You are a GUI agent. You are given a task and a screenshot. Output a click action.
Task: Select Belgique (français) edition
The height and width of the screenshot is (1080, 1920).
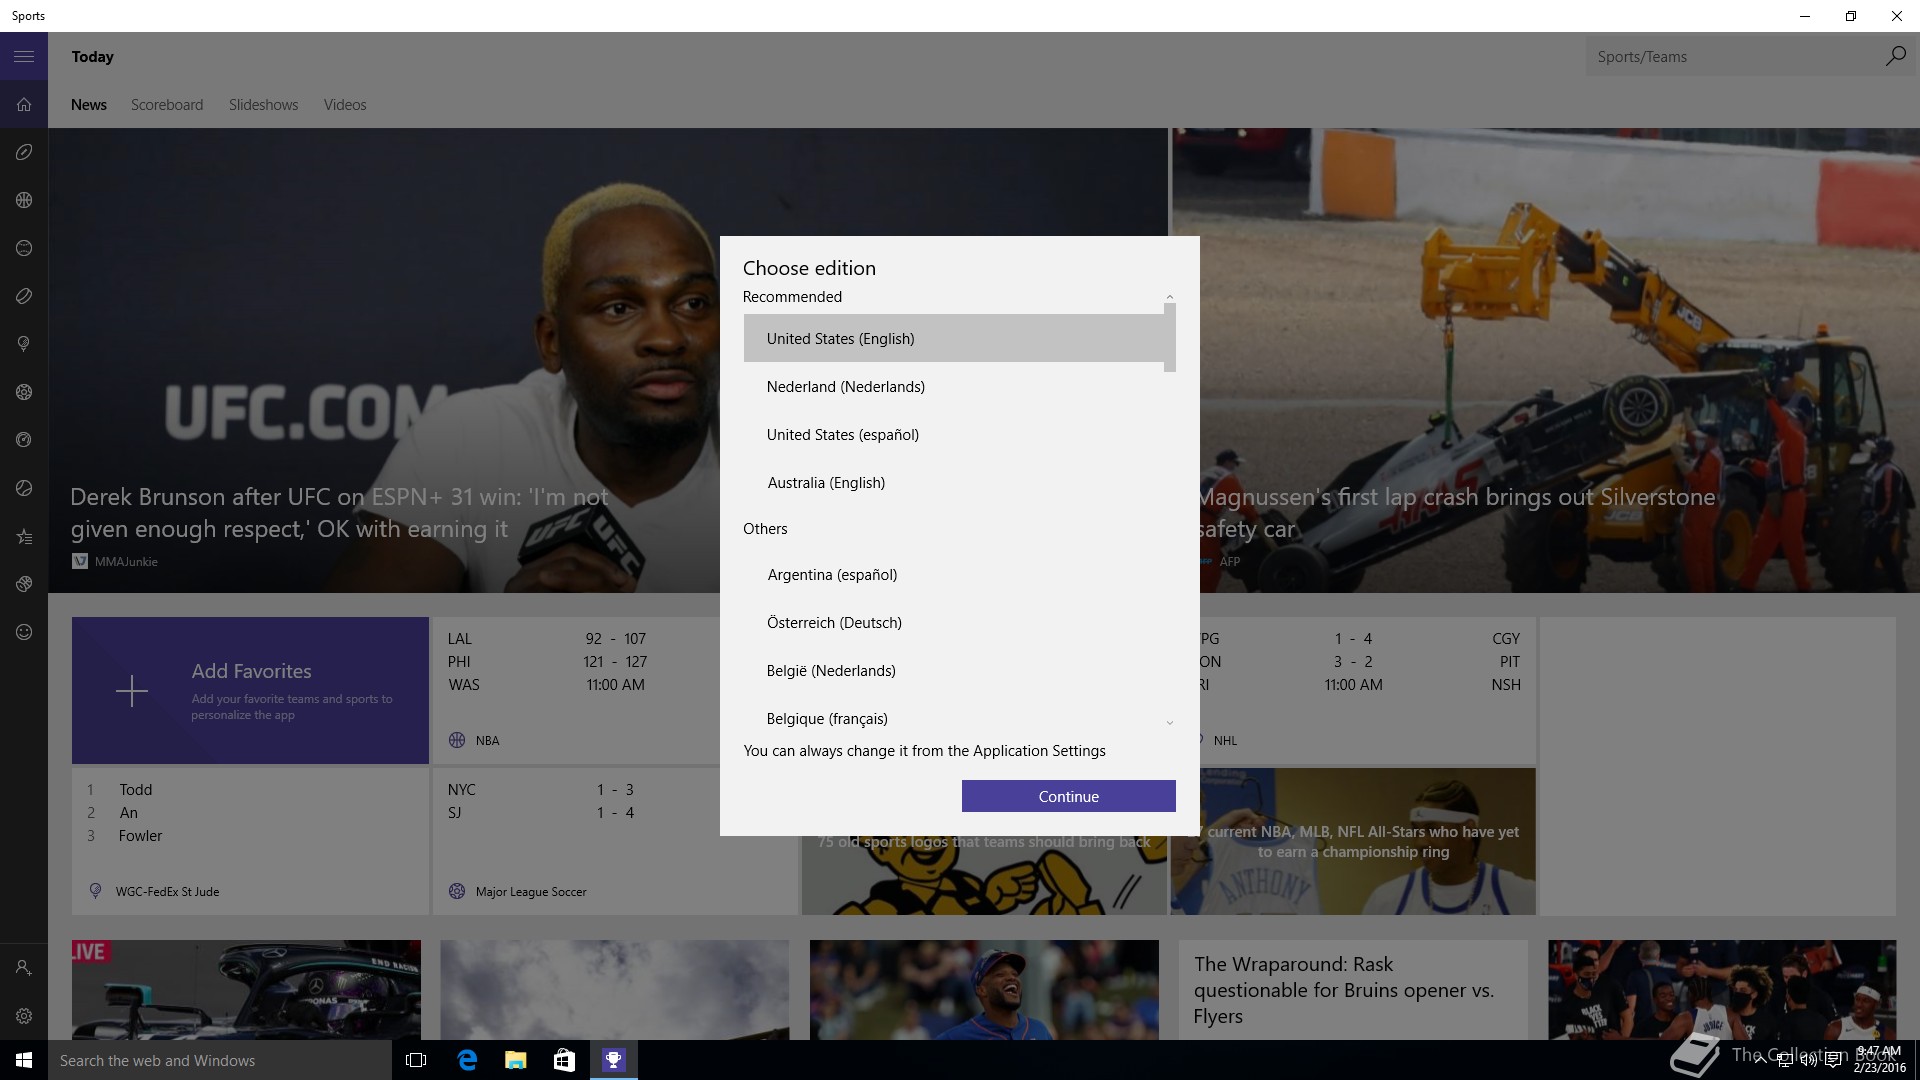954,719
